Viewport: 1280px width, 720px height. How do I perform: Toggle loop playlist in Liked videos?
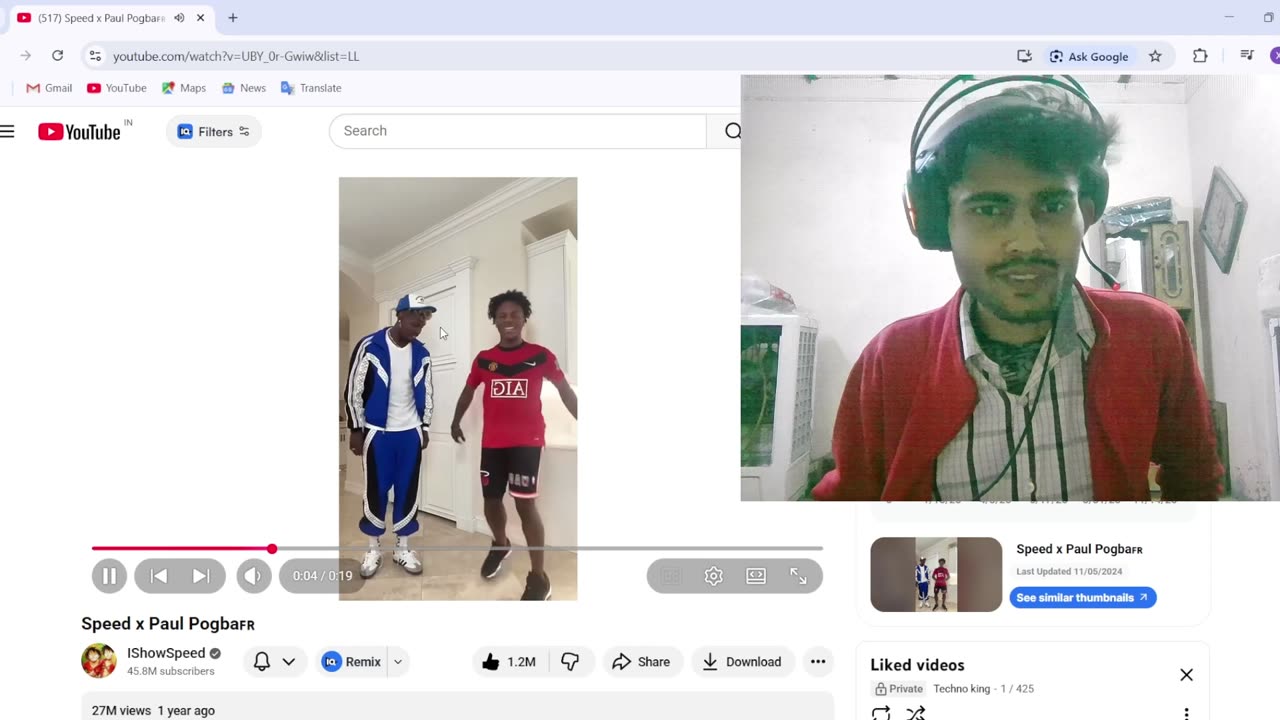click(881, 713)
